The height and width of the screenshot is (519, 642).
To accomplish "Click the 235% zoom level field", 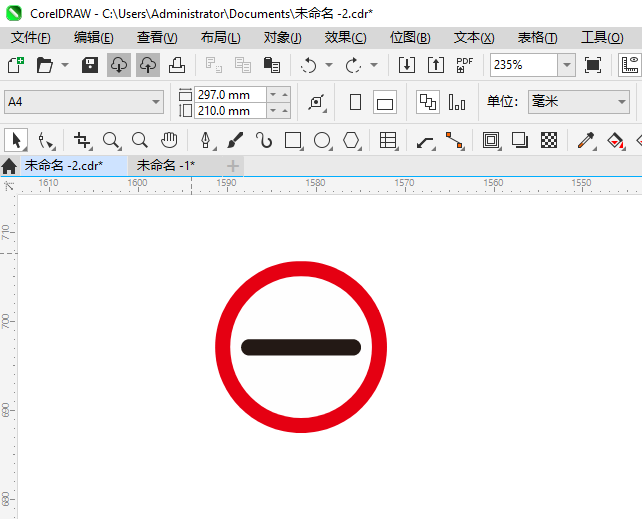I will click(524, 65).
